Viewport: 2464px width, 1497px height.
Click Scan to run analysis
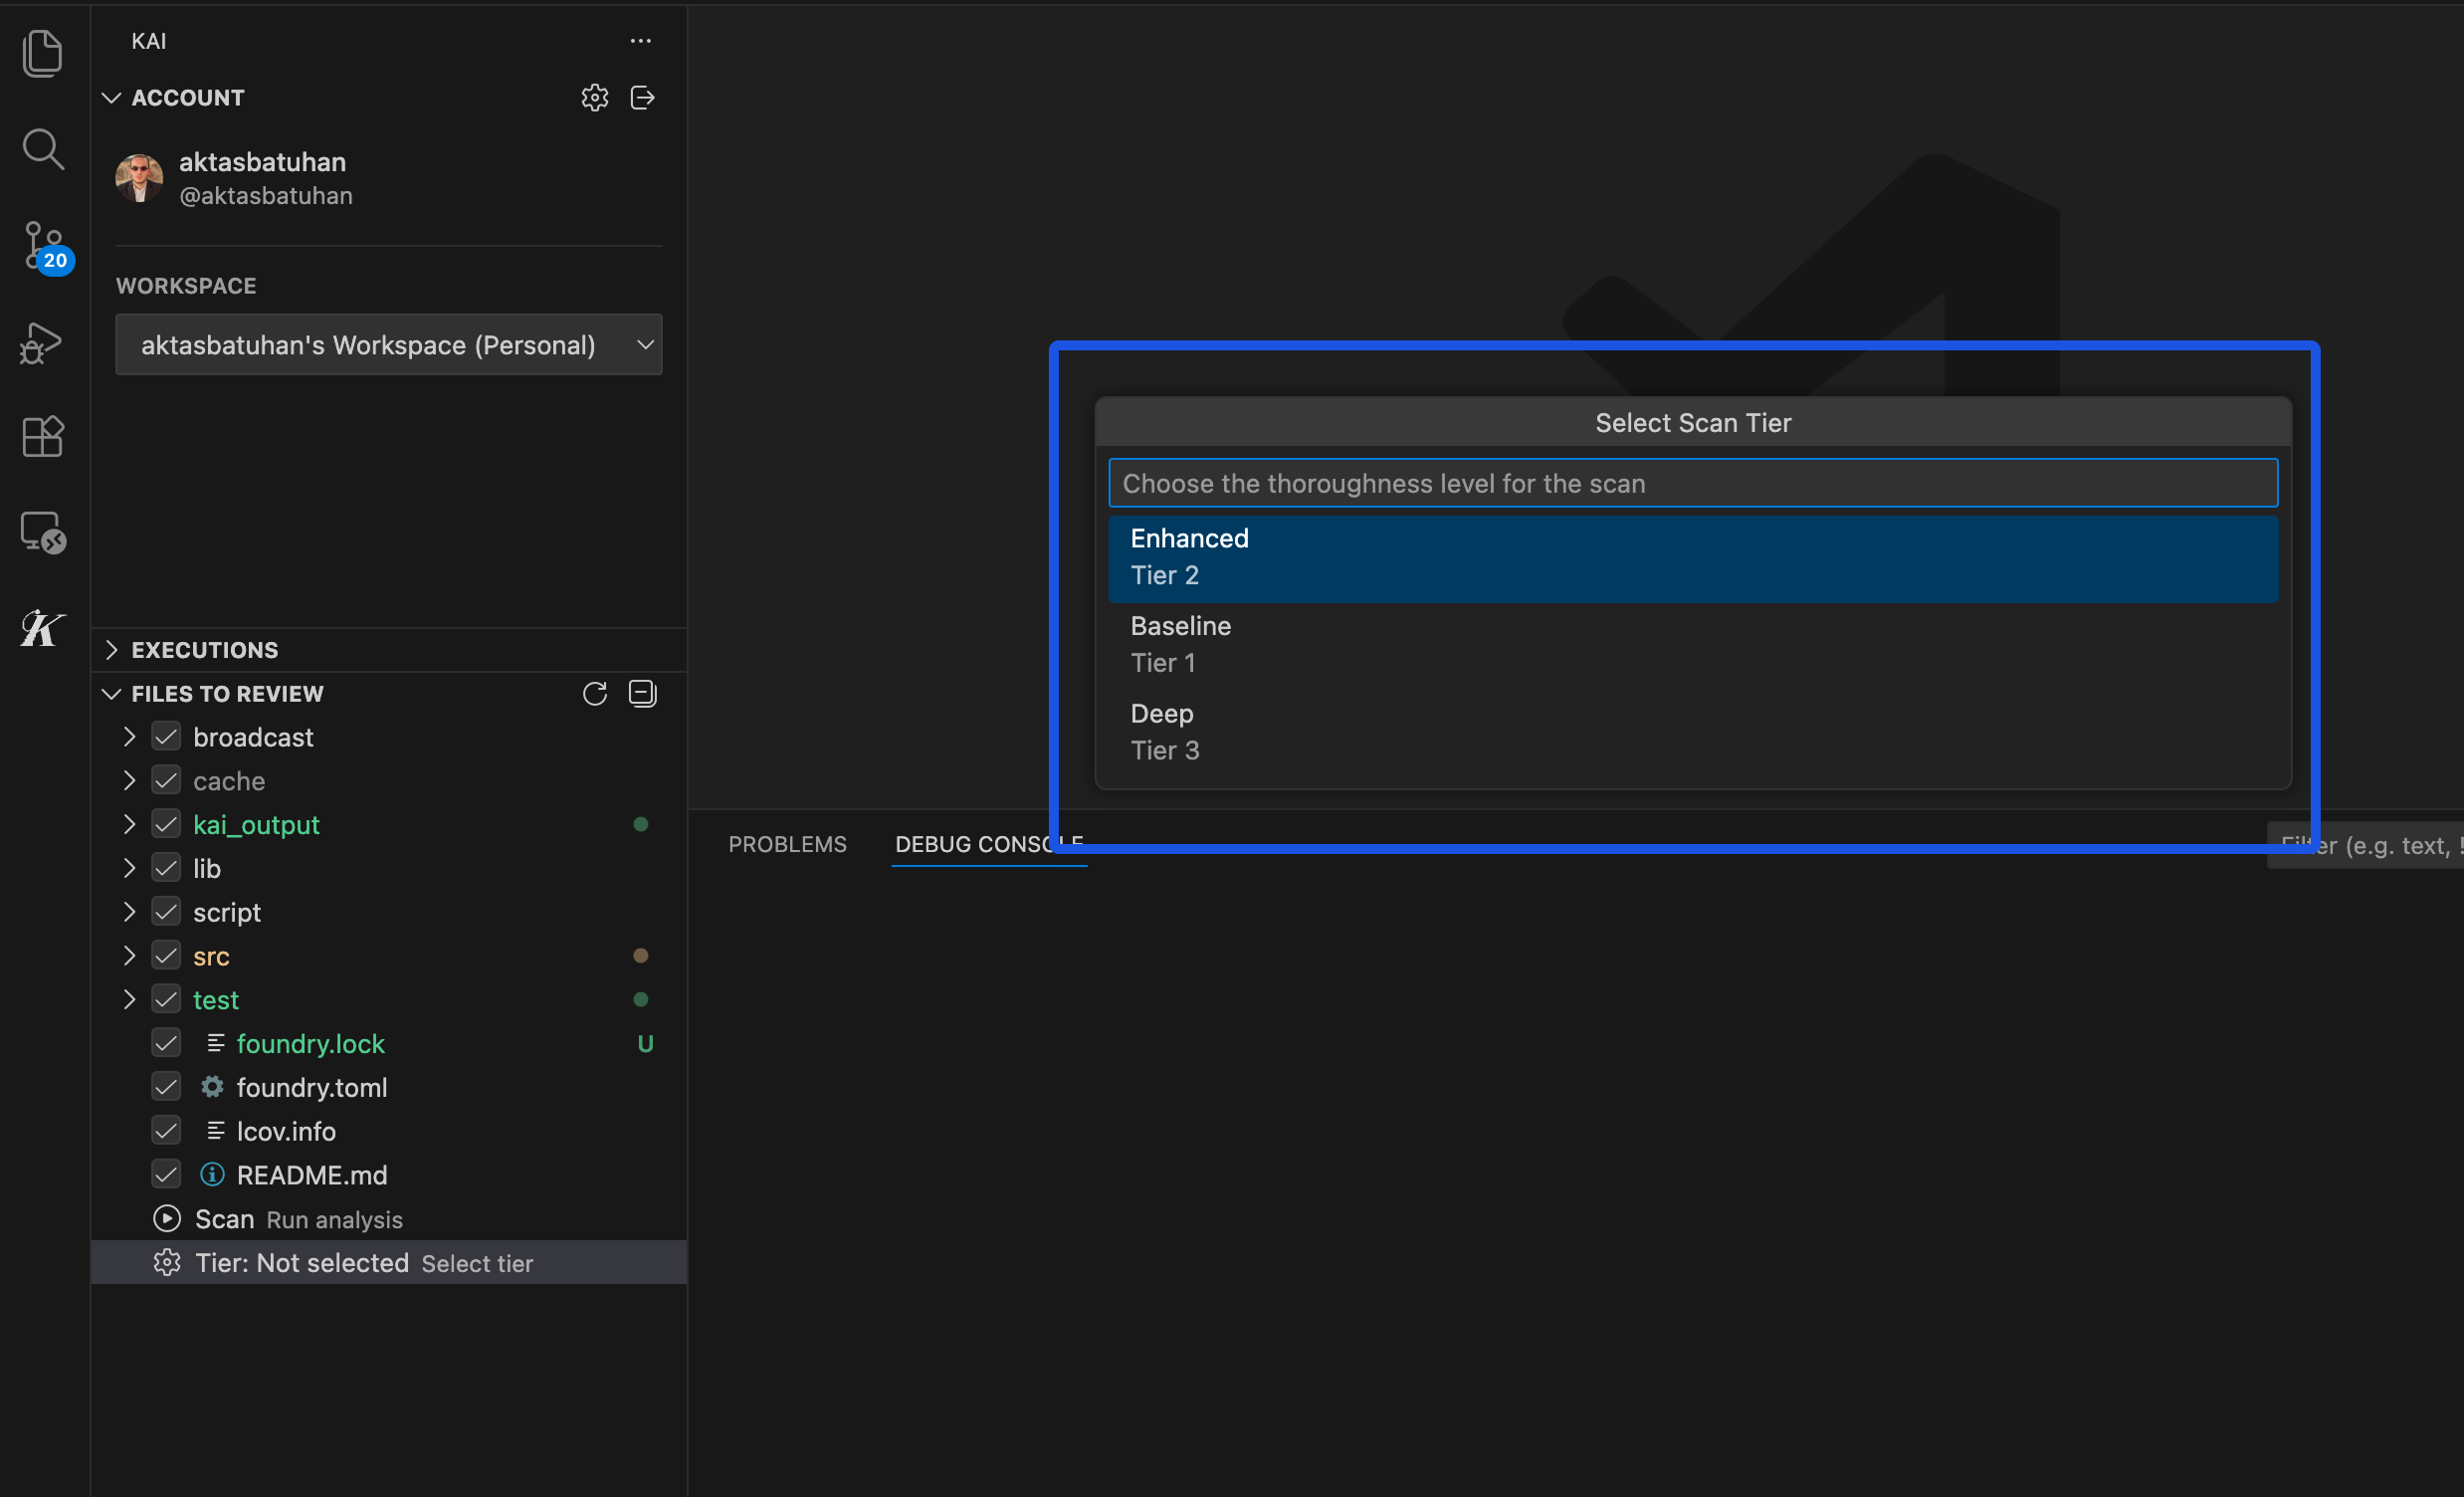click(x=224, y=1220)
